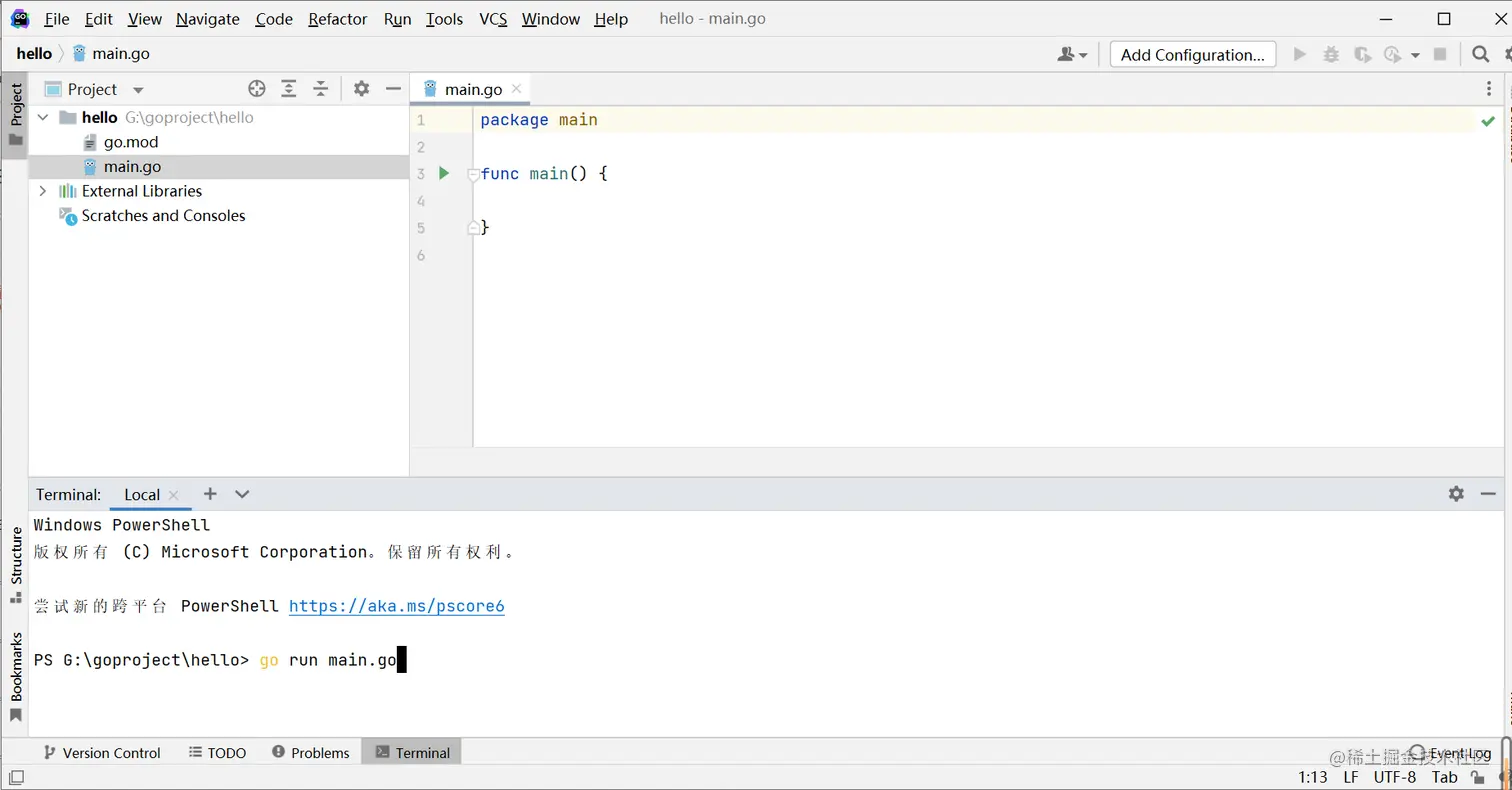Click the Debug bug toolbar icon

point(1331,54)
